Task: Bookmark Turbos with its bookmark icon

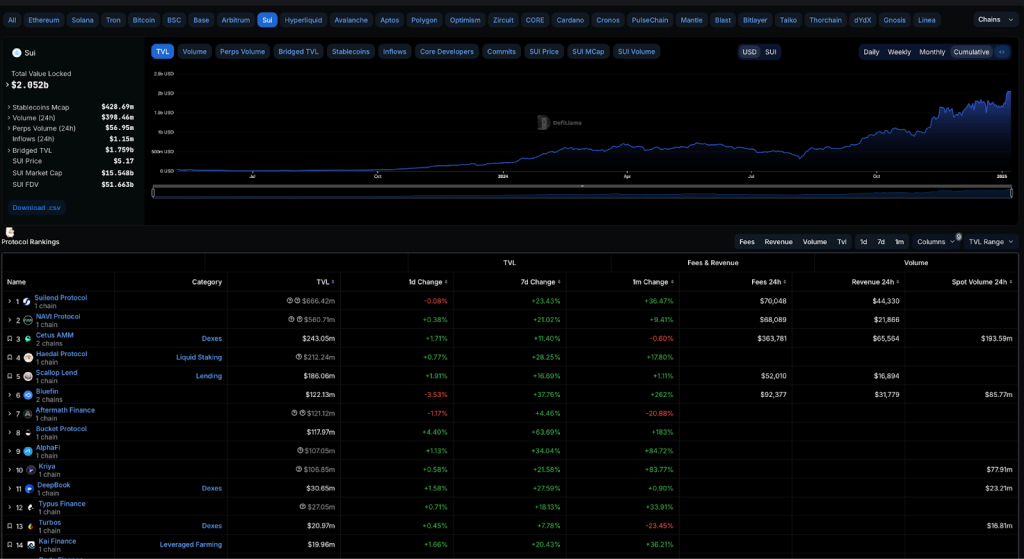Action: 9,526
